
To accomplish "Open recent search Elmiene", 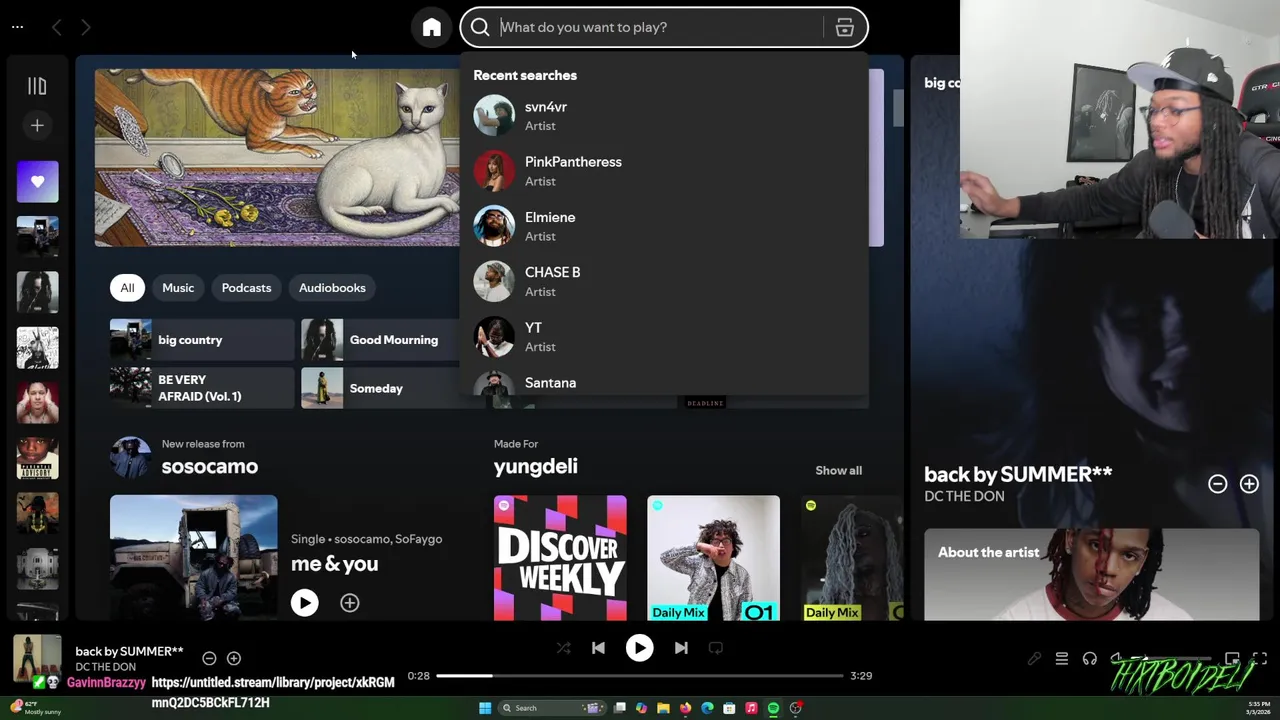I will [x=664, y=226].
